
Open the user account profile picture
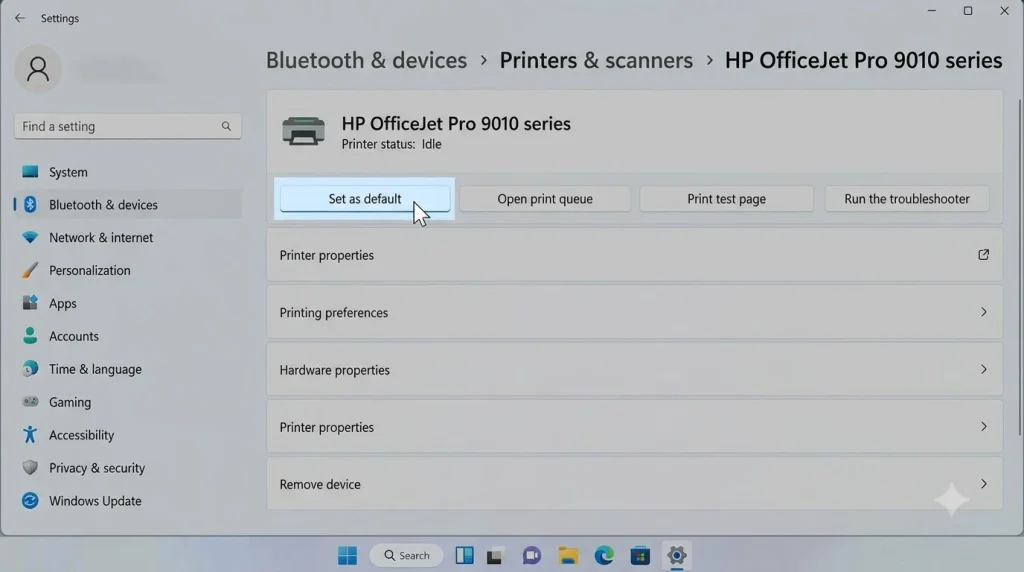pos(38,69)
